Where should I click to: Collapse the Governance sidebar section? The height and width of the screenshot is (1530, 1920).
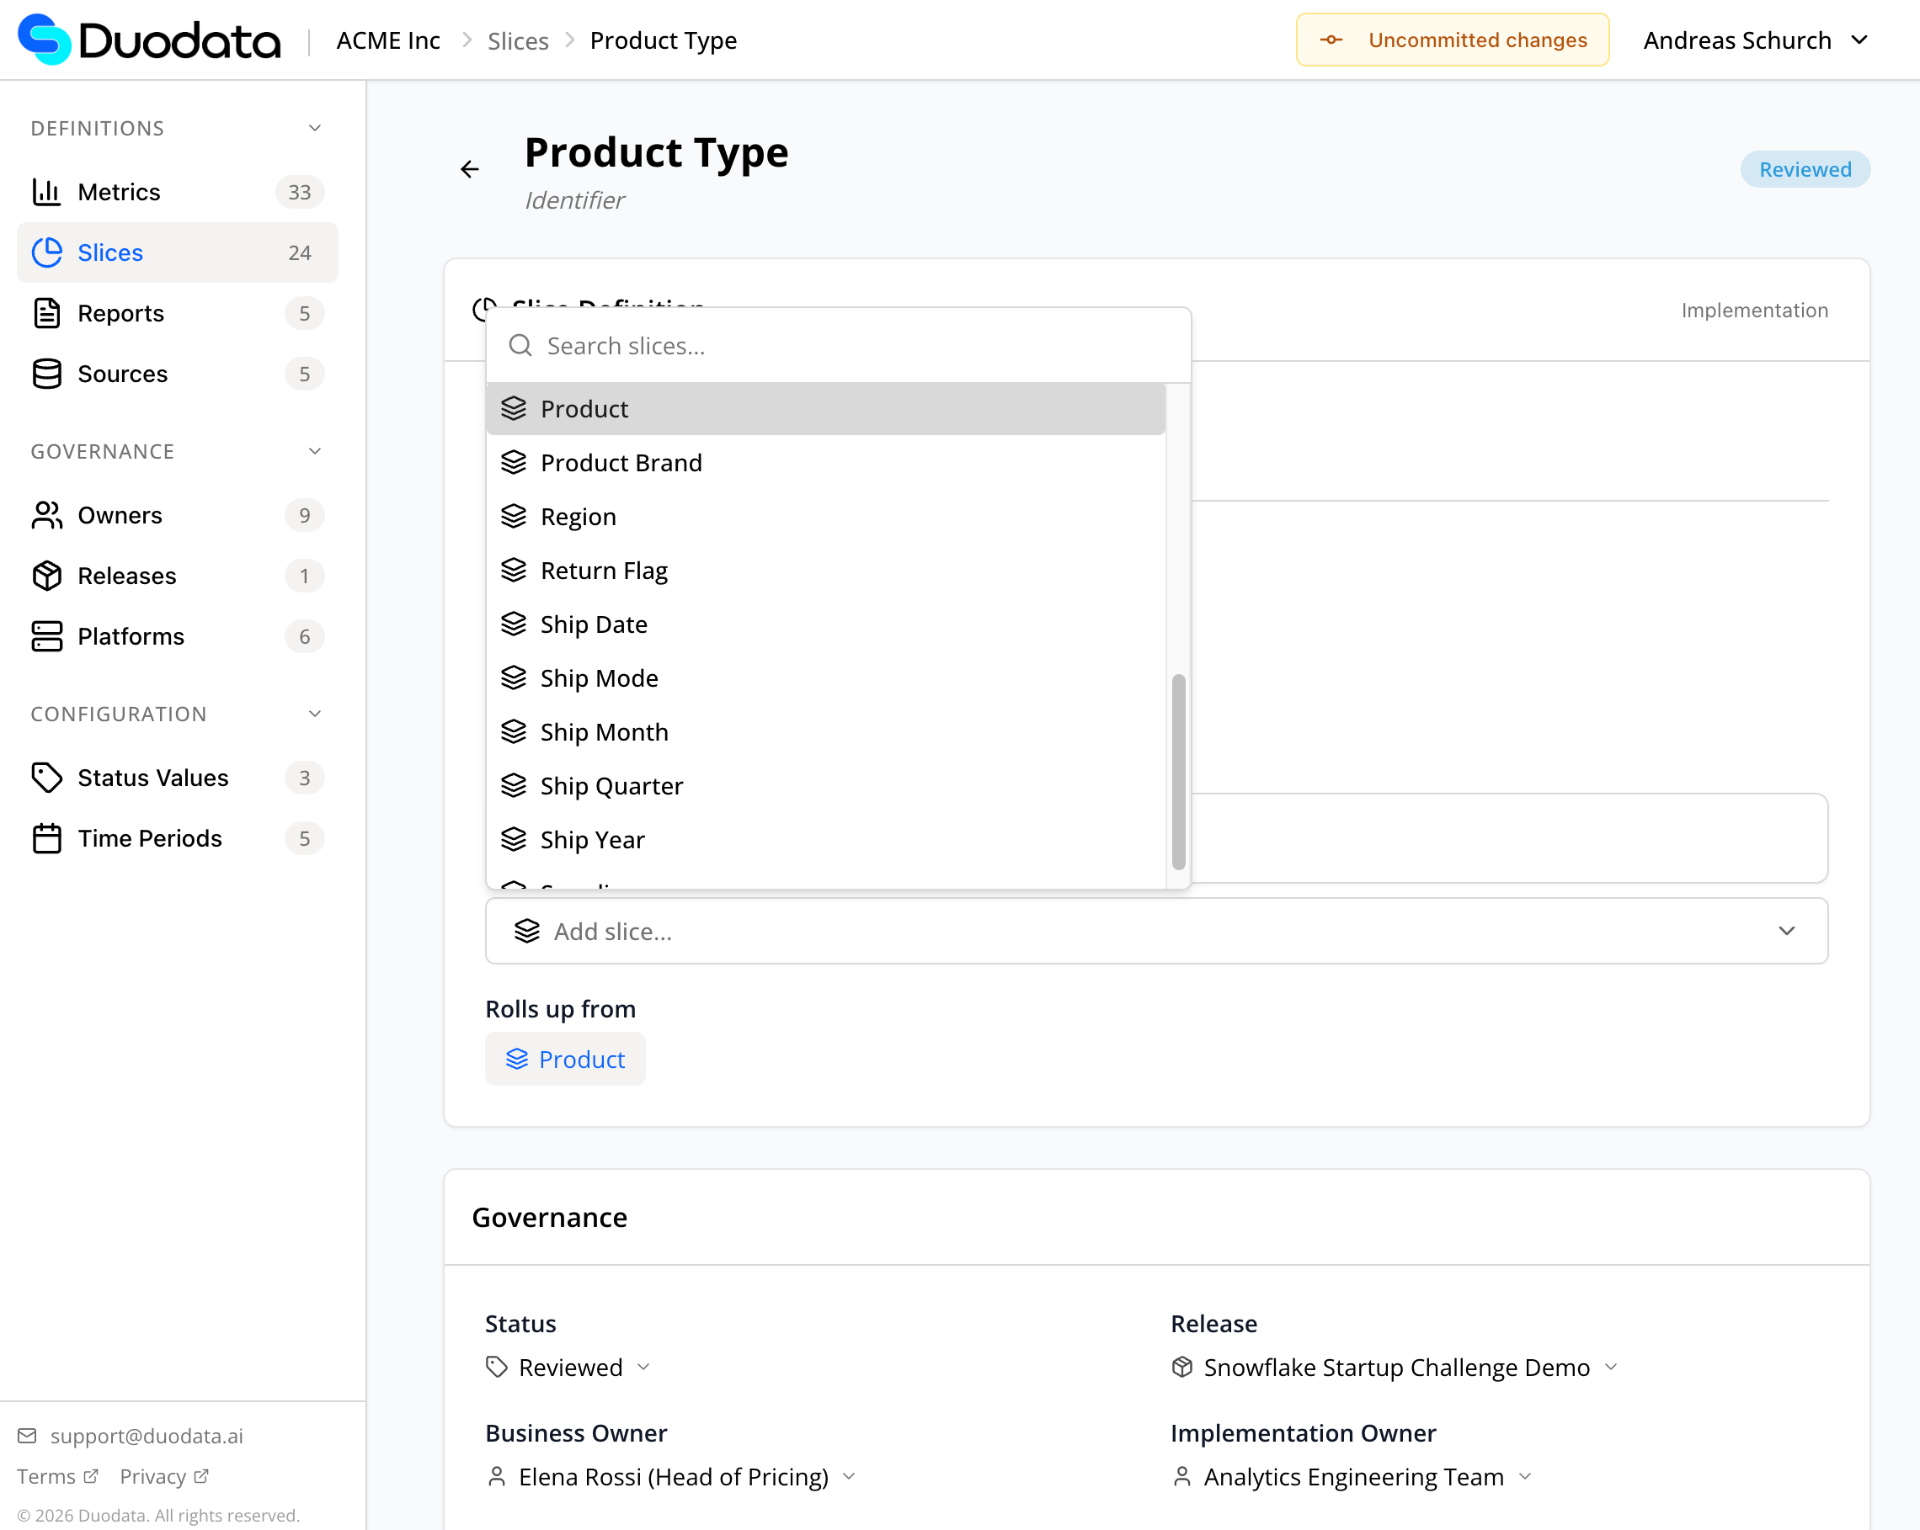[x=315, y=451]
